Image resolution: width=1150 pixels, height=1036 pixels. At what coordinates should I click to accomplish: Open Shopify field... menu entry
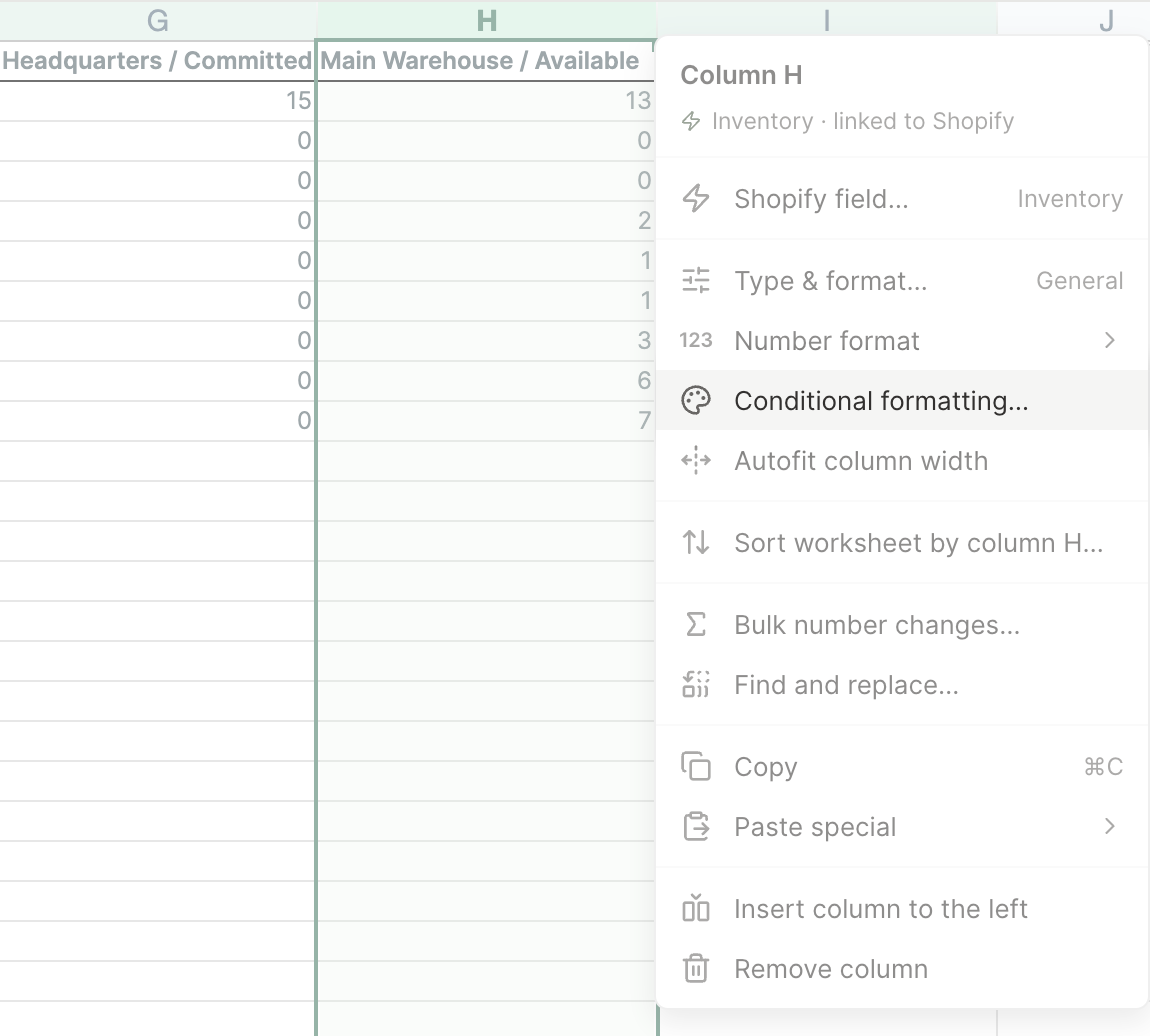pyautogui.click(x=902, y=199)
